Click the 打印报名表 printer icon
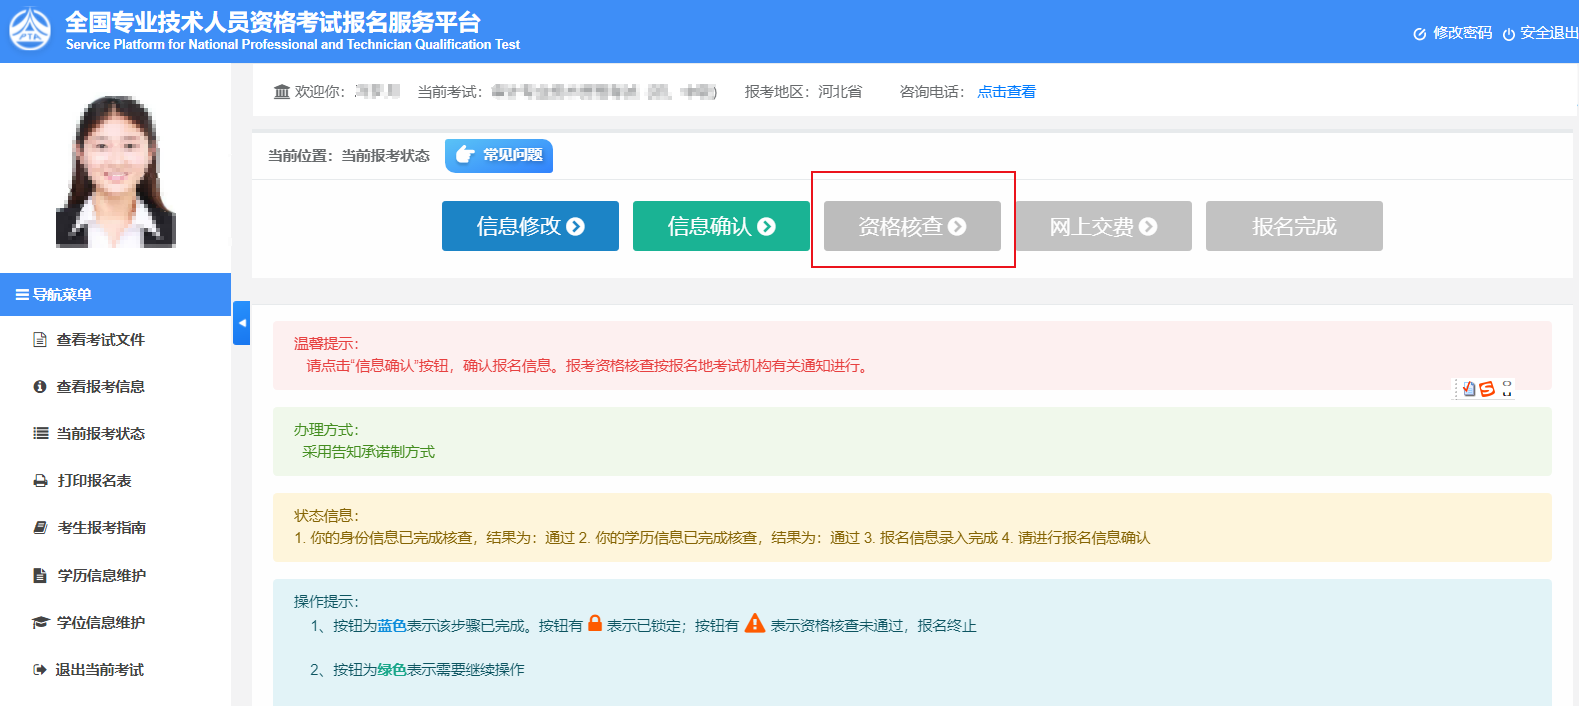This screenshot has width=1579, height=706. (40, 481)
